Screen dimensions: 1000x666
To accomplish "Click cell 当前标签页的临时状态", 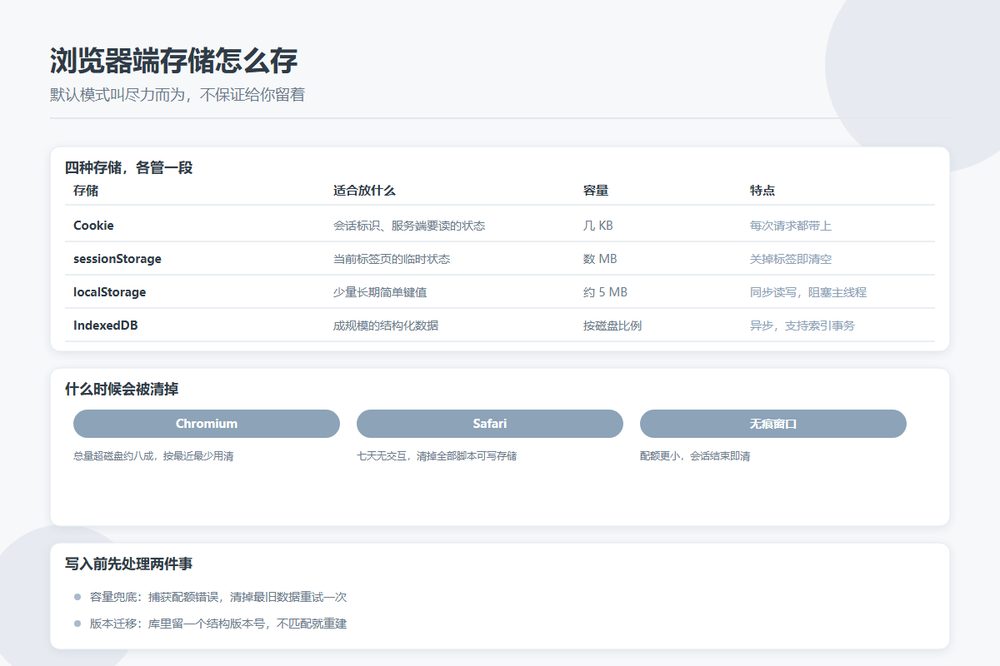I will pos(392,258).
